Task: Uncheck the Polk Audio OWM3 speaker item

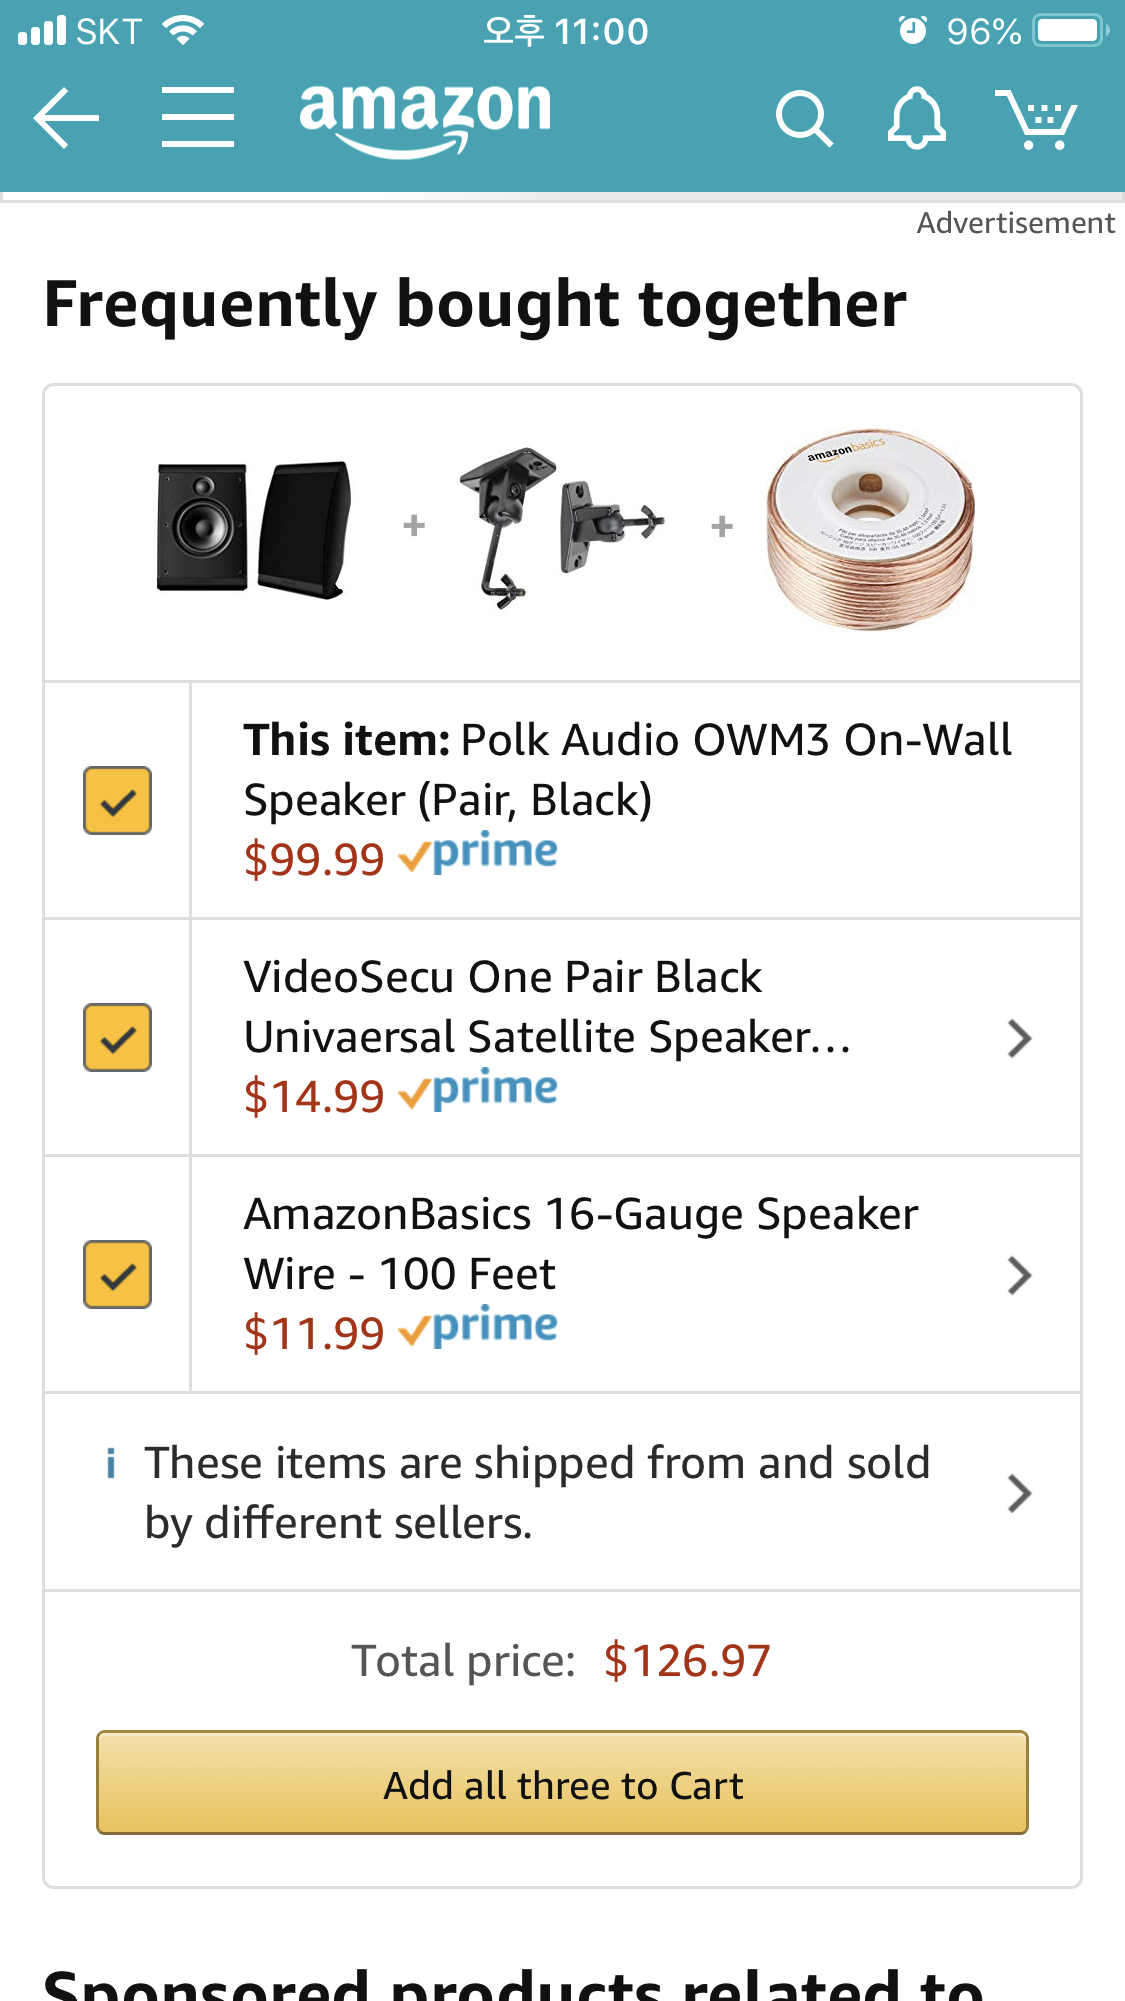Action: pyautogui.click(x=117, y=800)
